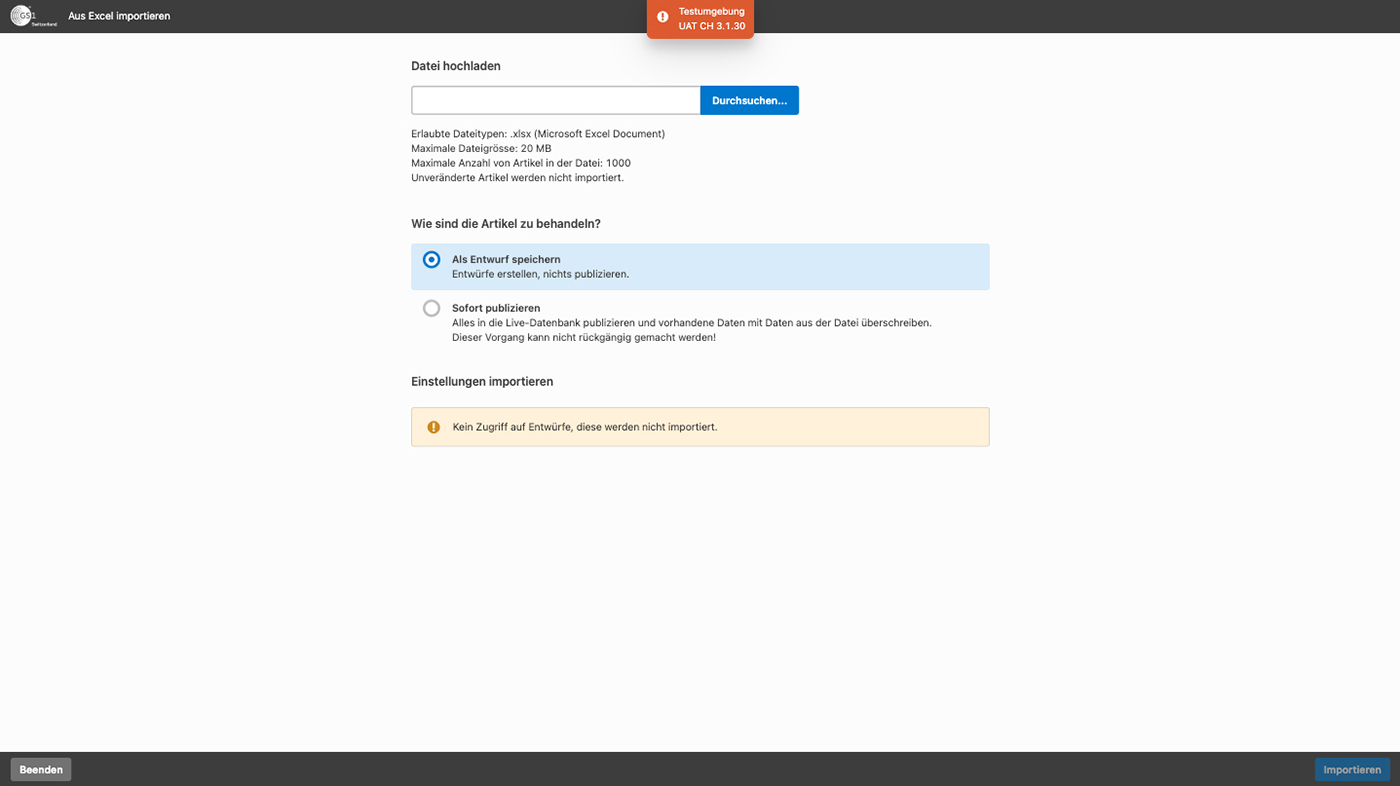Click 'Dieser Vorgang kann nicht rückgängig' warning text
Image resolution: width=1400 pixels, height=786 pixels.
click(584, 338)
